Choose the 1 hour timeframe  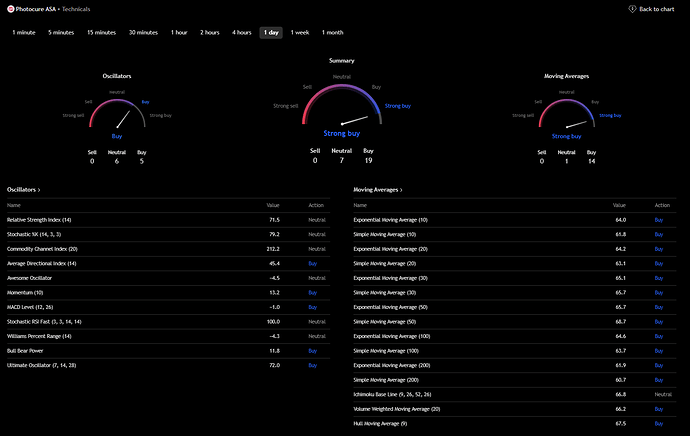[179, 32]
